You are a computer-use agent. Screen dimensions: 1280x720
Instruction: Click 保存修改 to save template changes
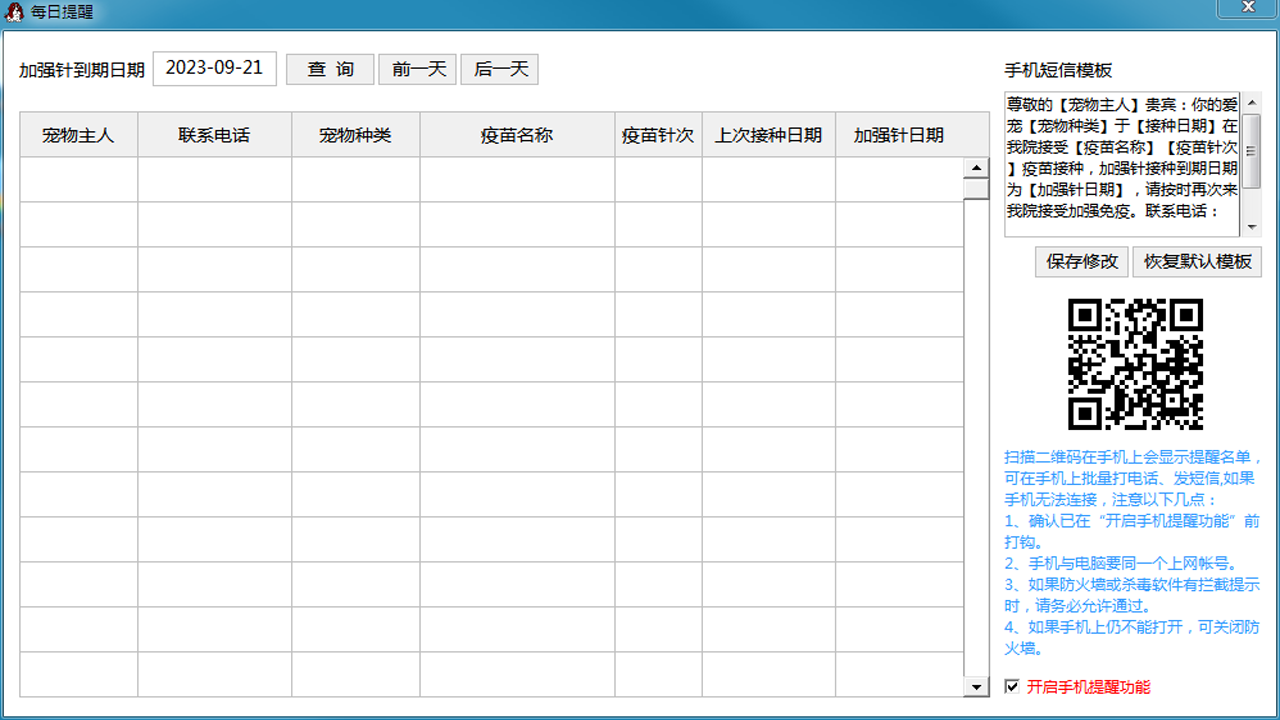coord(1081,261)
